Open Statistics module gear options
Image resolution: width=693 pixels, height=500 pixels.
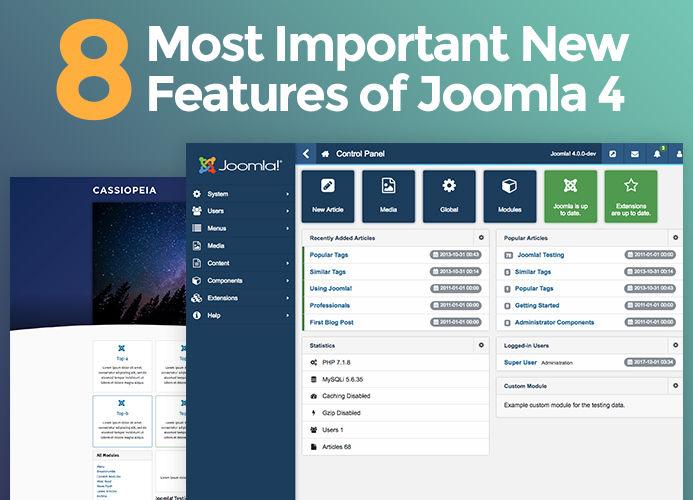pyautogui.click(x=481, y=345)
